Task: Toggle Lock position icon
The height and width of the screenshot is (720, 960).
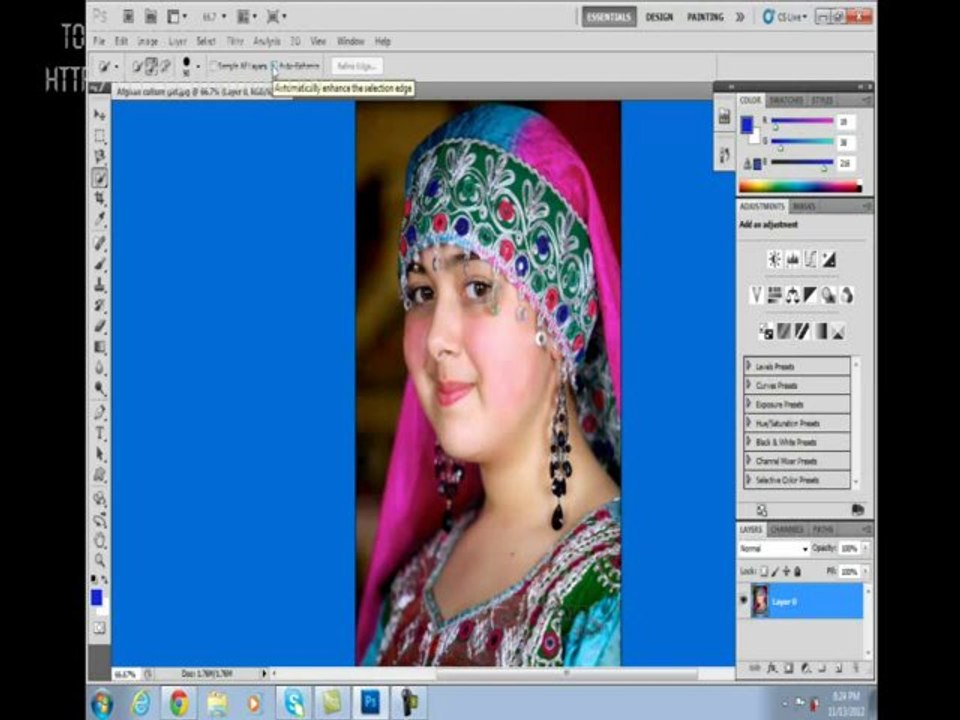Action: click(786, 571)
